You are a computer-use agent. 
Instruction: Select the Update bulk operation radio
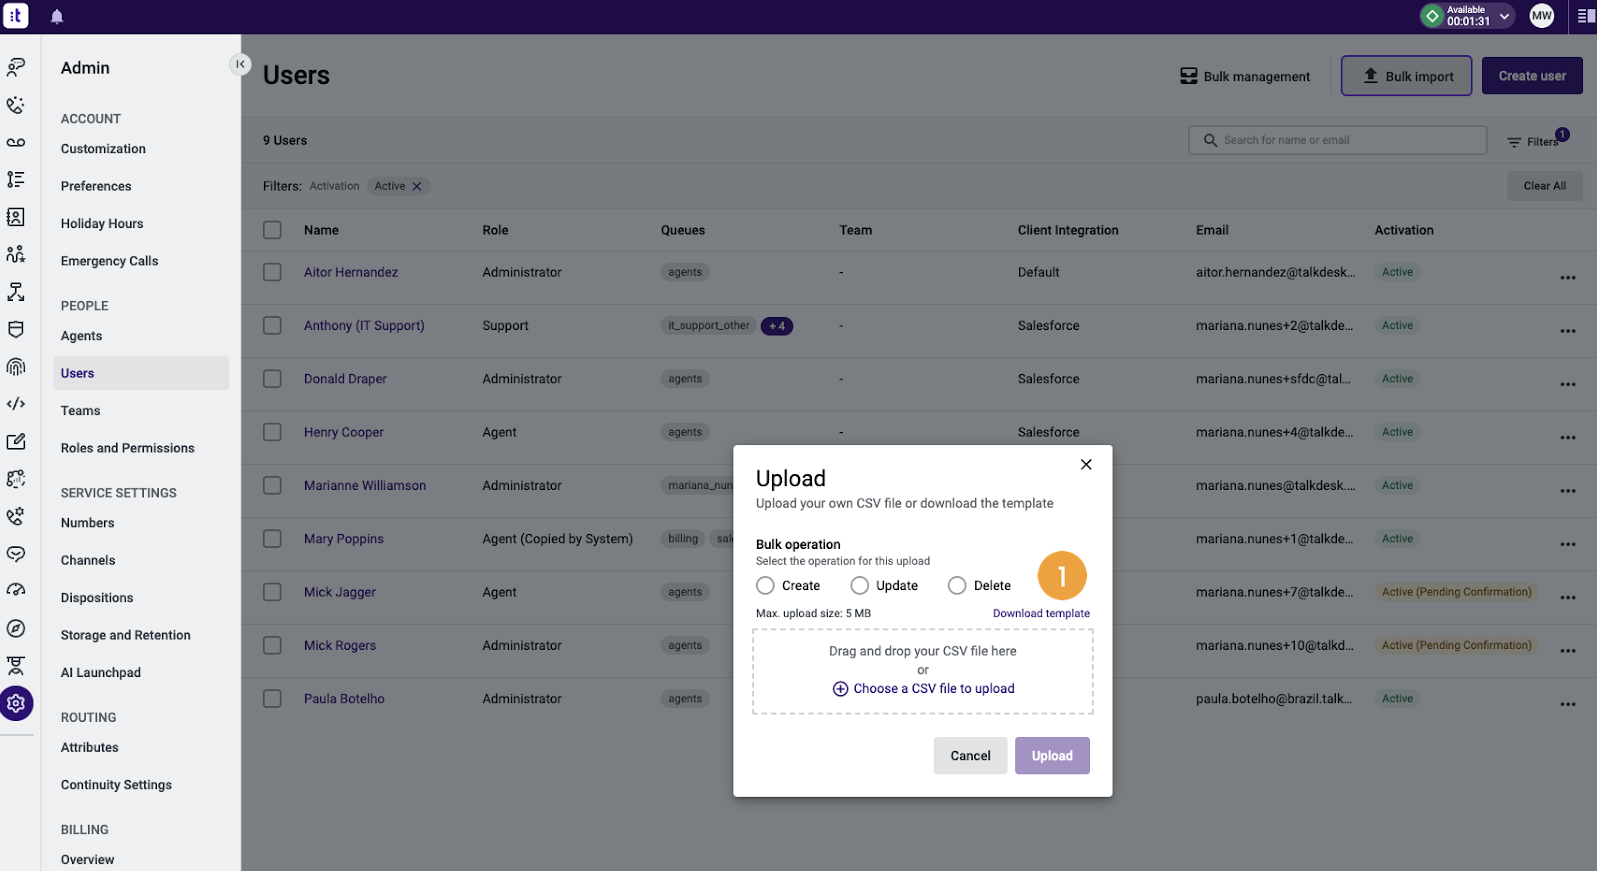pyautogui.click(x=859, y=585)
